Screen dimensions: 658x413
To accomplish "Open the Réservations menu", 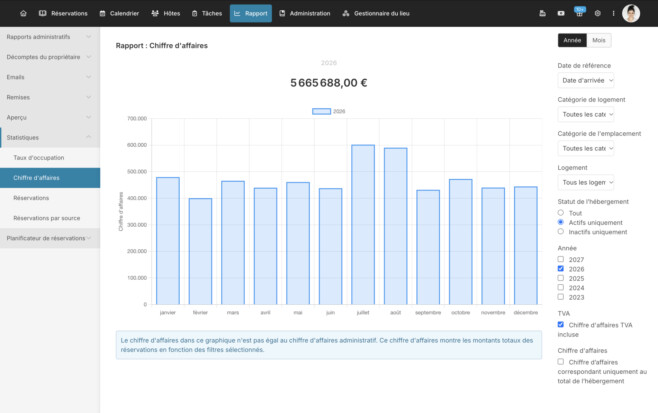I will (x=63, y=13).
